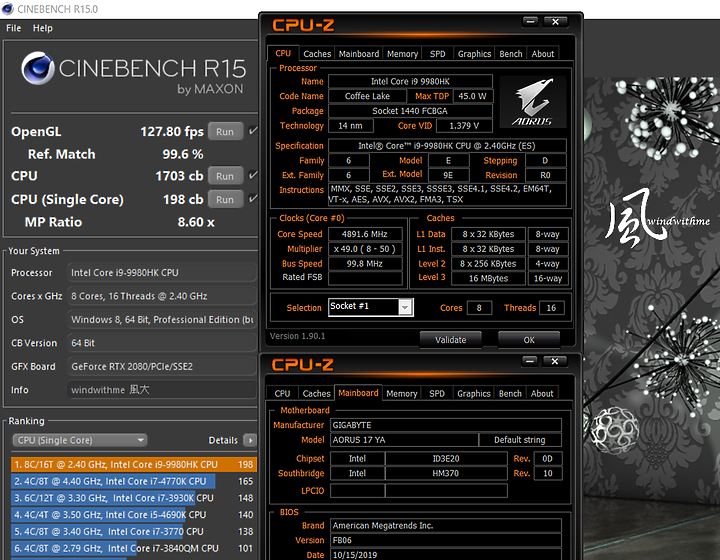Run the CPU (Single Core) benchmark

tap(225, 199)
